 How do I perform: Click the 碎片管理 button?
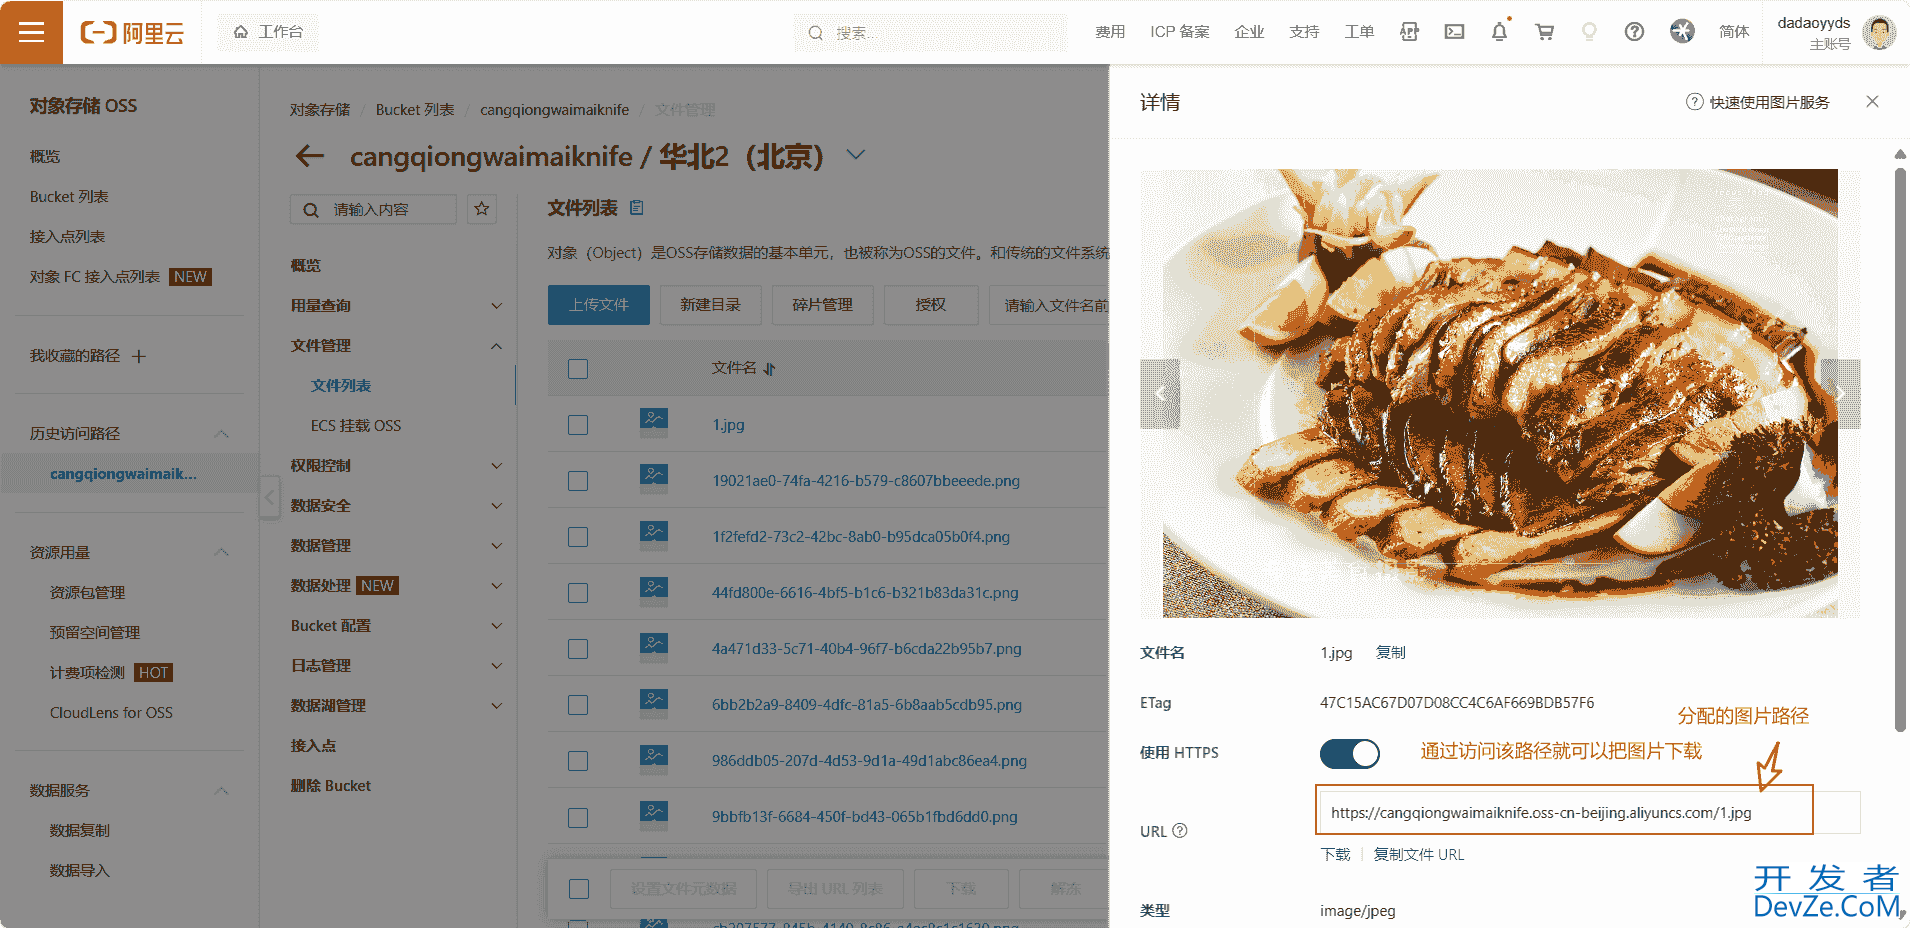(x=823, y=305)
